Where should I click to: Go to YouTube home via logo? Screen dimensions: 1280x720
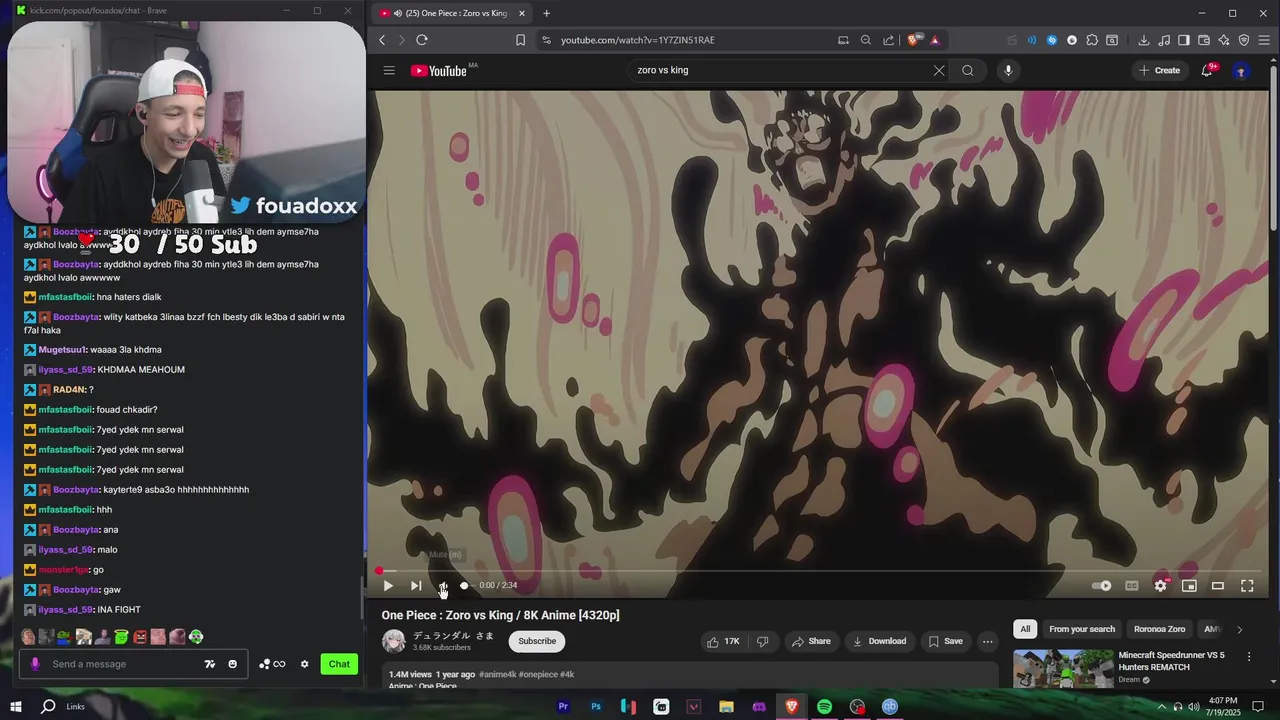click(x=439, y=70)
